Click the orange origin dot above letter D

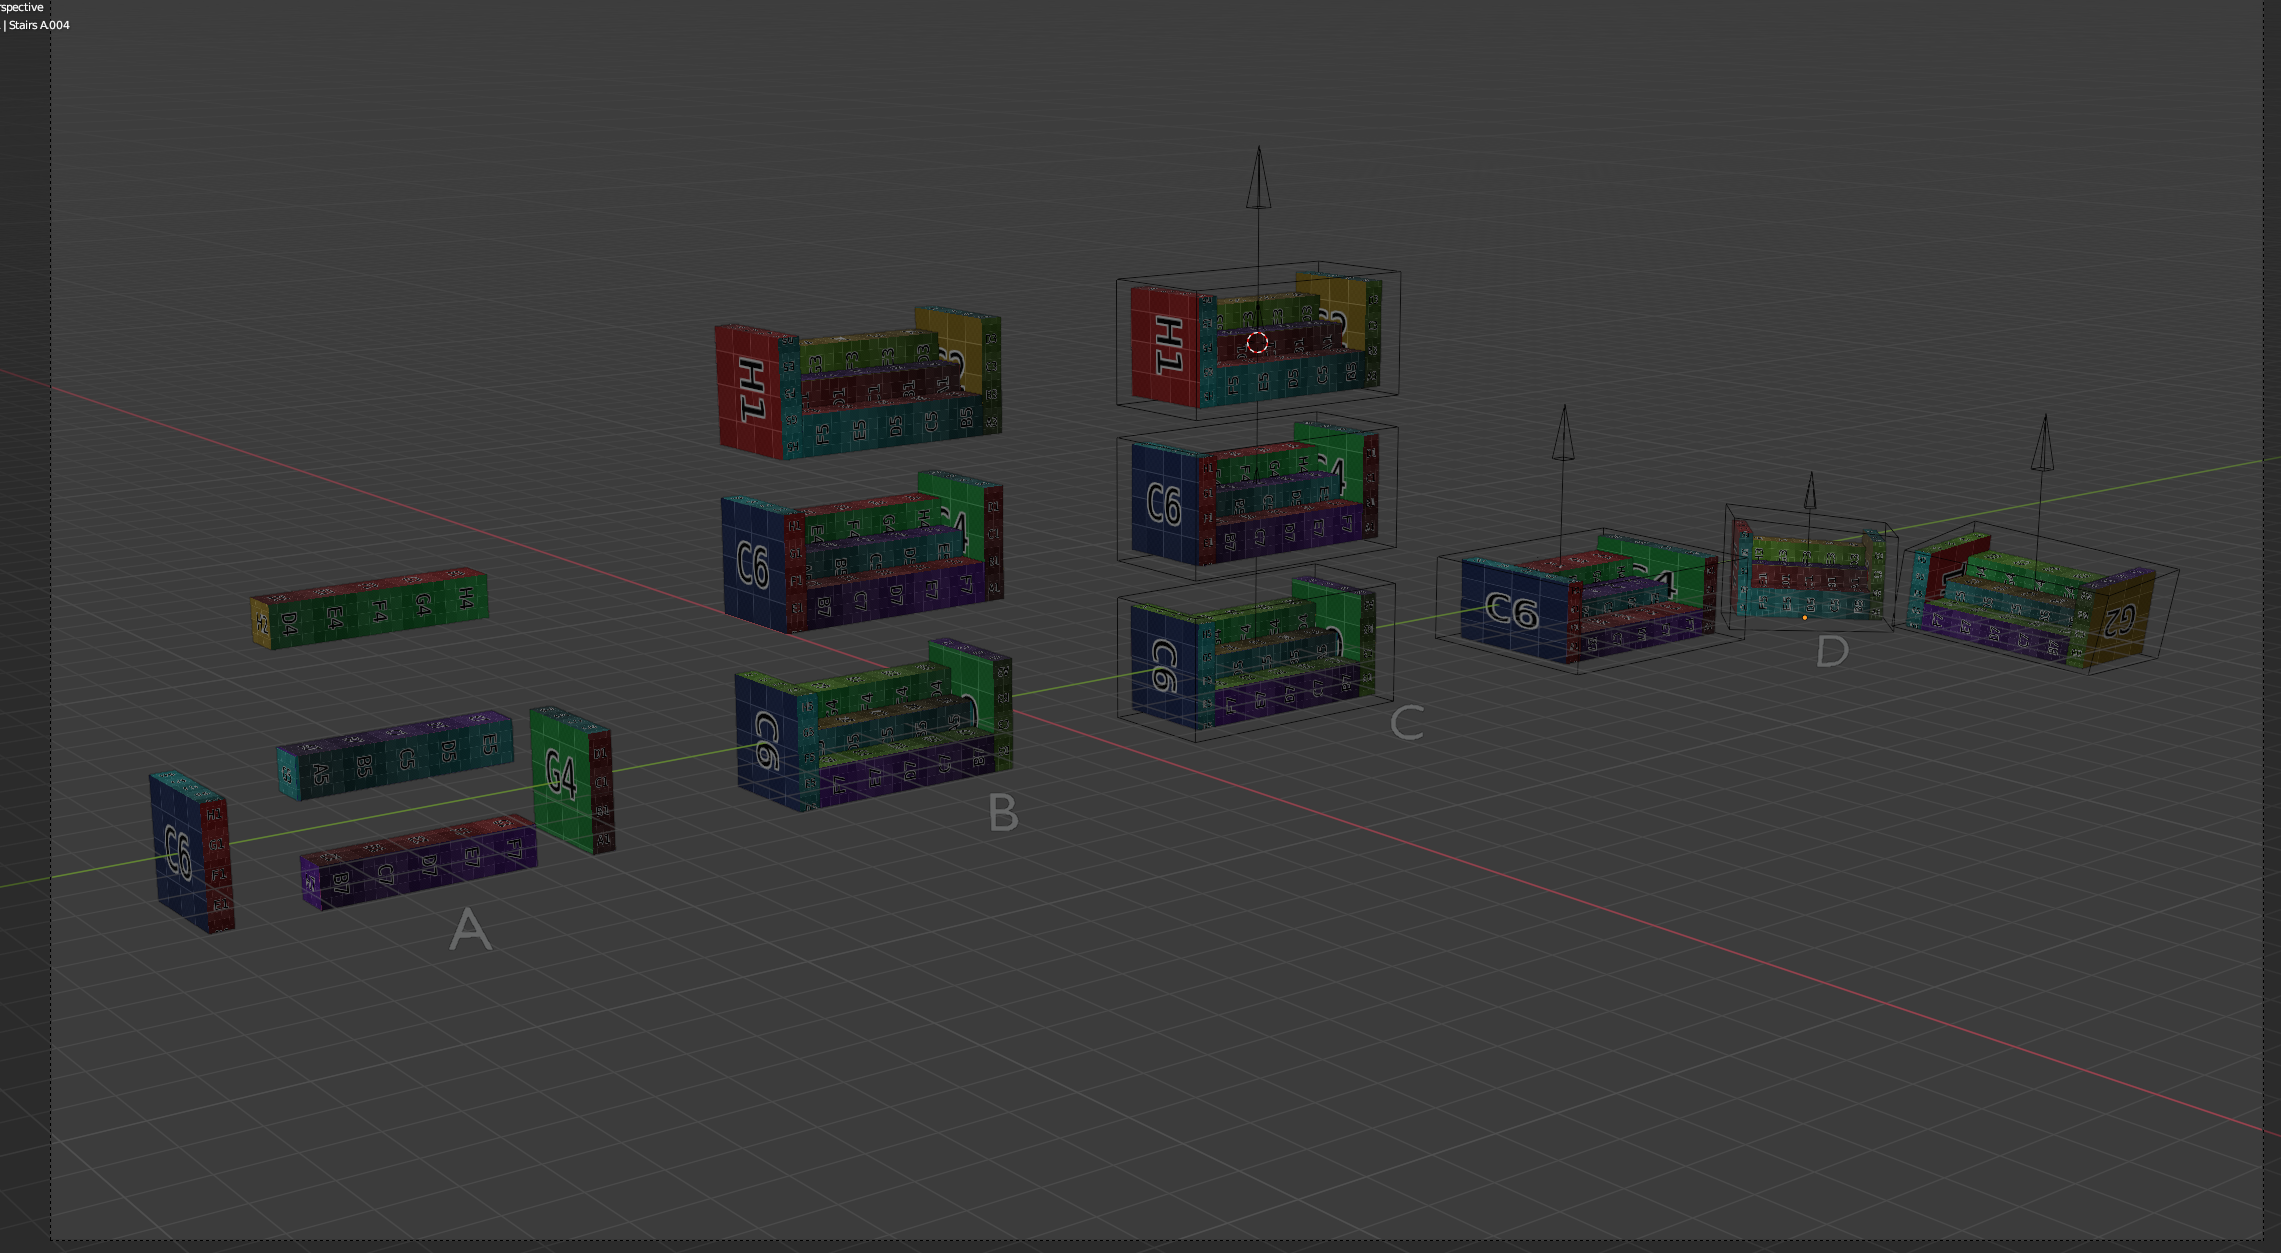(x=1804, y=618)
